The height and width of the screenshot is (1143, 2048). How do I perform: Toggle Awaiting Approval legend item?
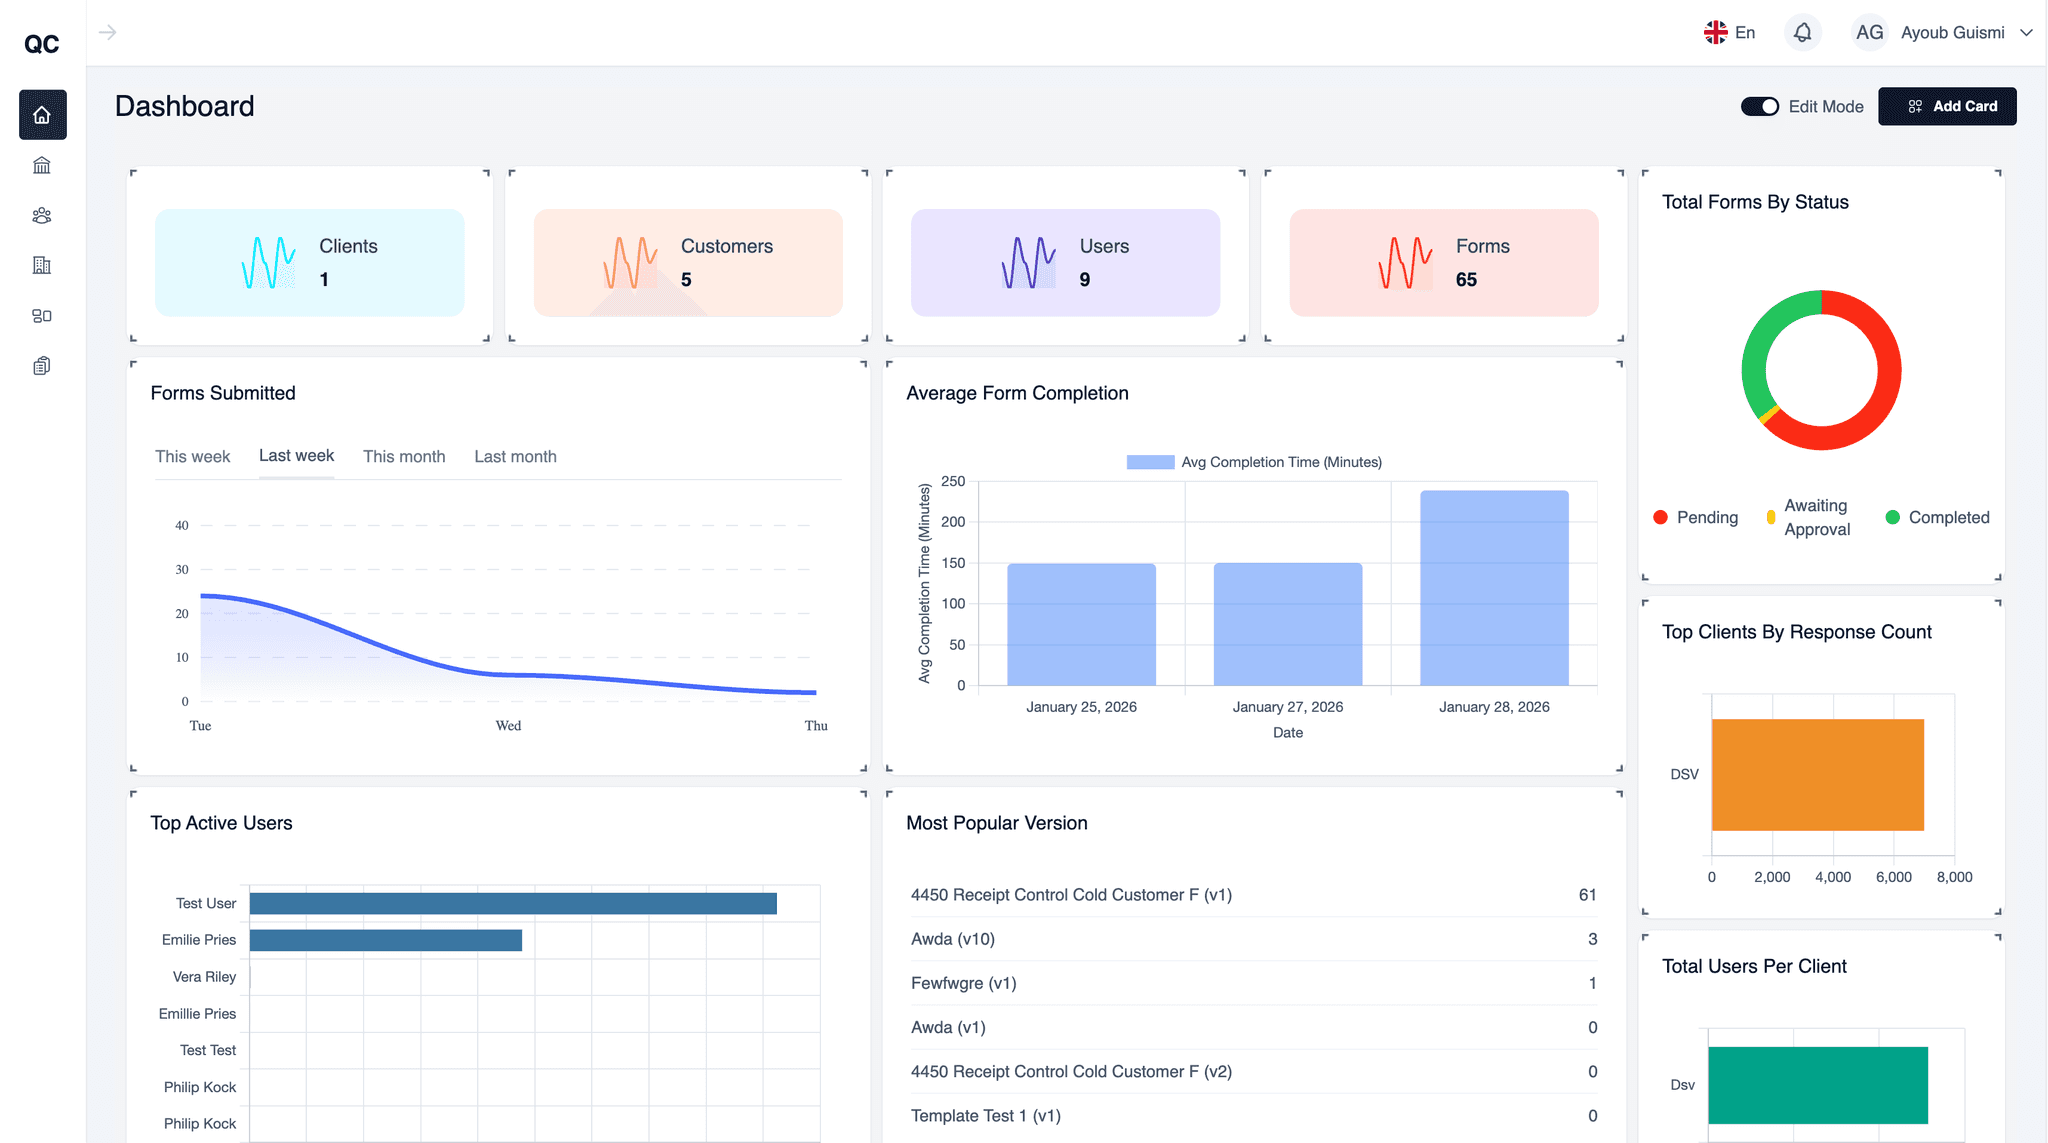pos(1808,517)
